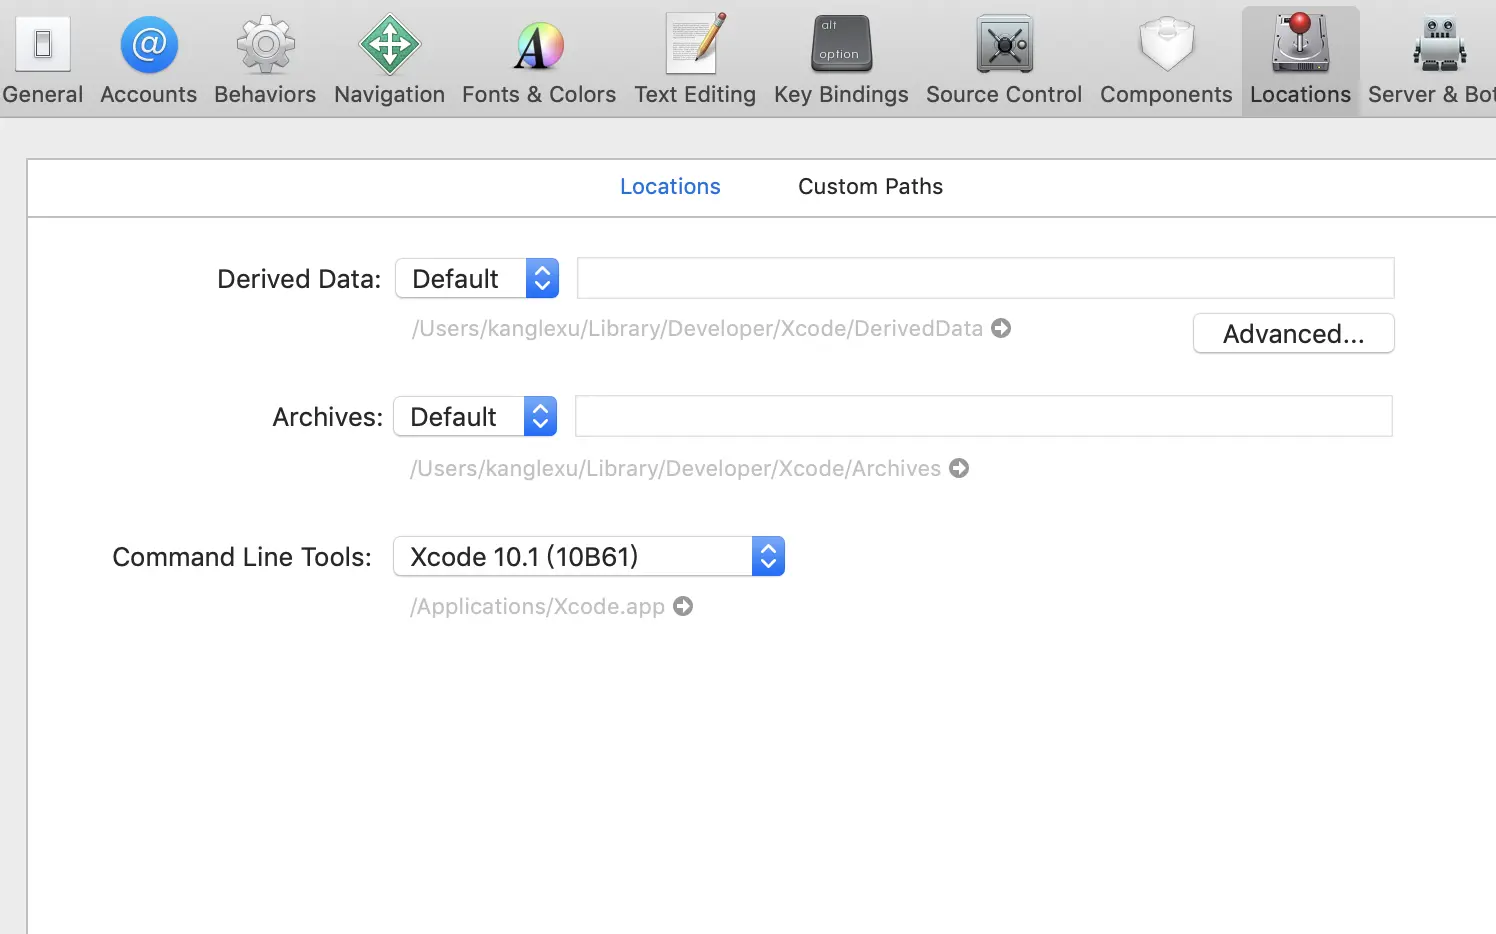Open the General preferences pane
This screenshot has height=934, width=1496.
[43, 60]
